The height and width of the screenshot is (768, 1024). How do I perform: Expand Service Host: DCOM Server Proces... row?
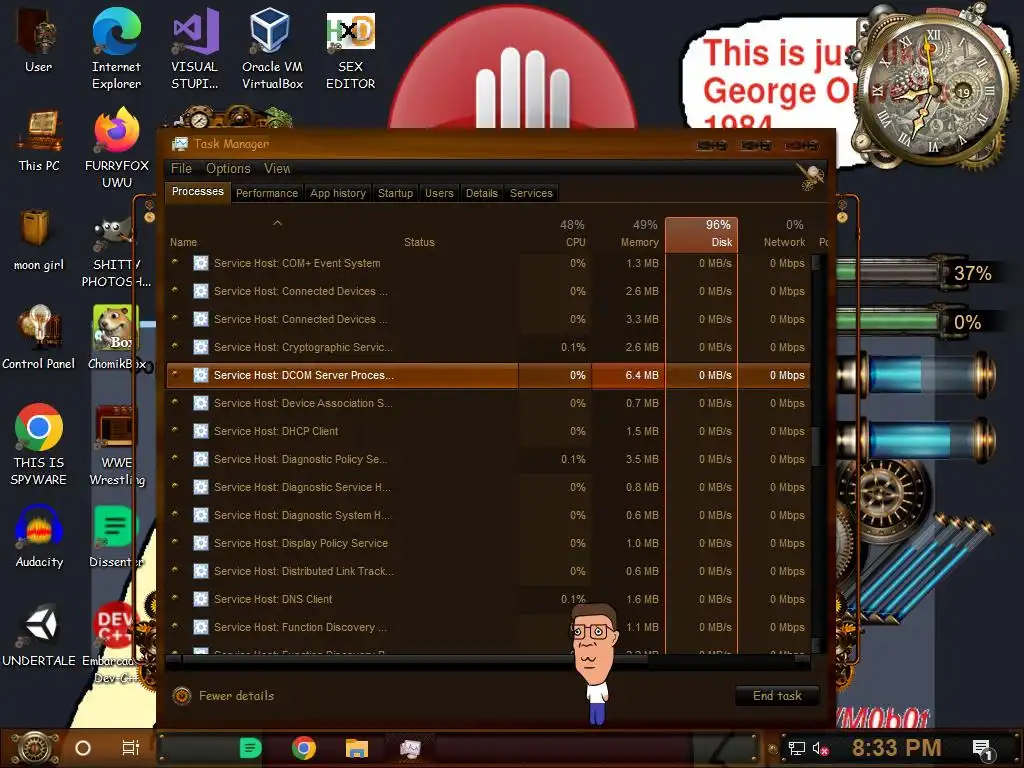coord(175,374)
